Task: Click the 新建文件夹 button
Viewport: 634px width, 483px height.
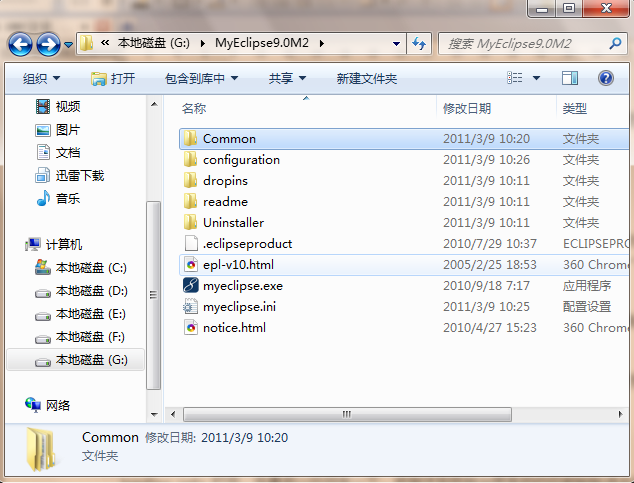Action: 367,78
